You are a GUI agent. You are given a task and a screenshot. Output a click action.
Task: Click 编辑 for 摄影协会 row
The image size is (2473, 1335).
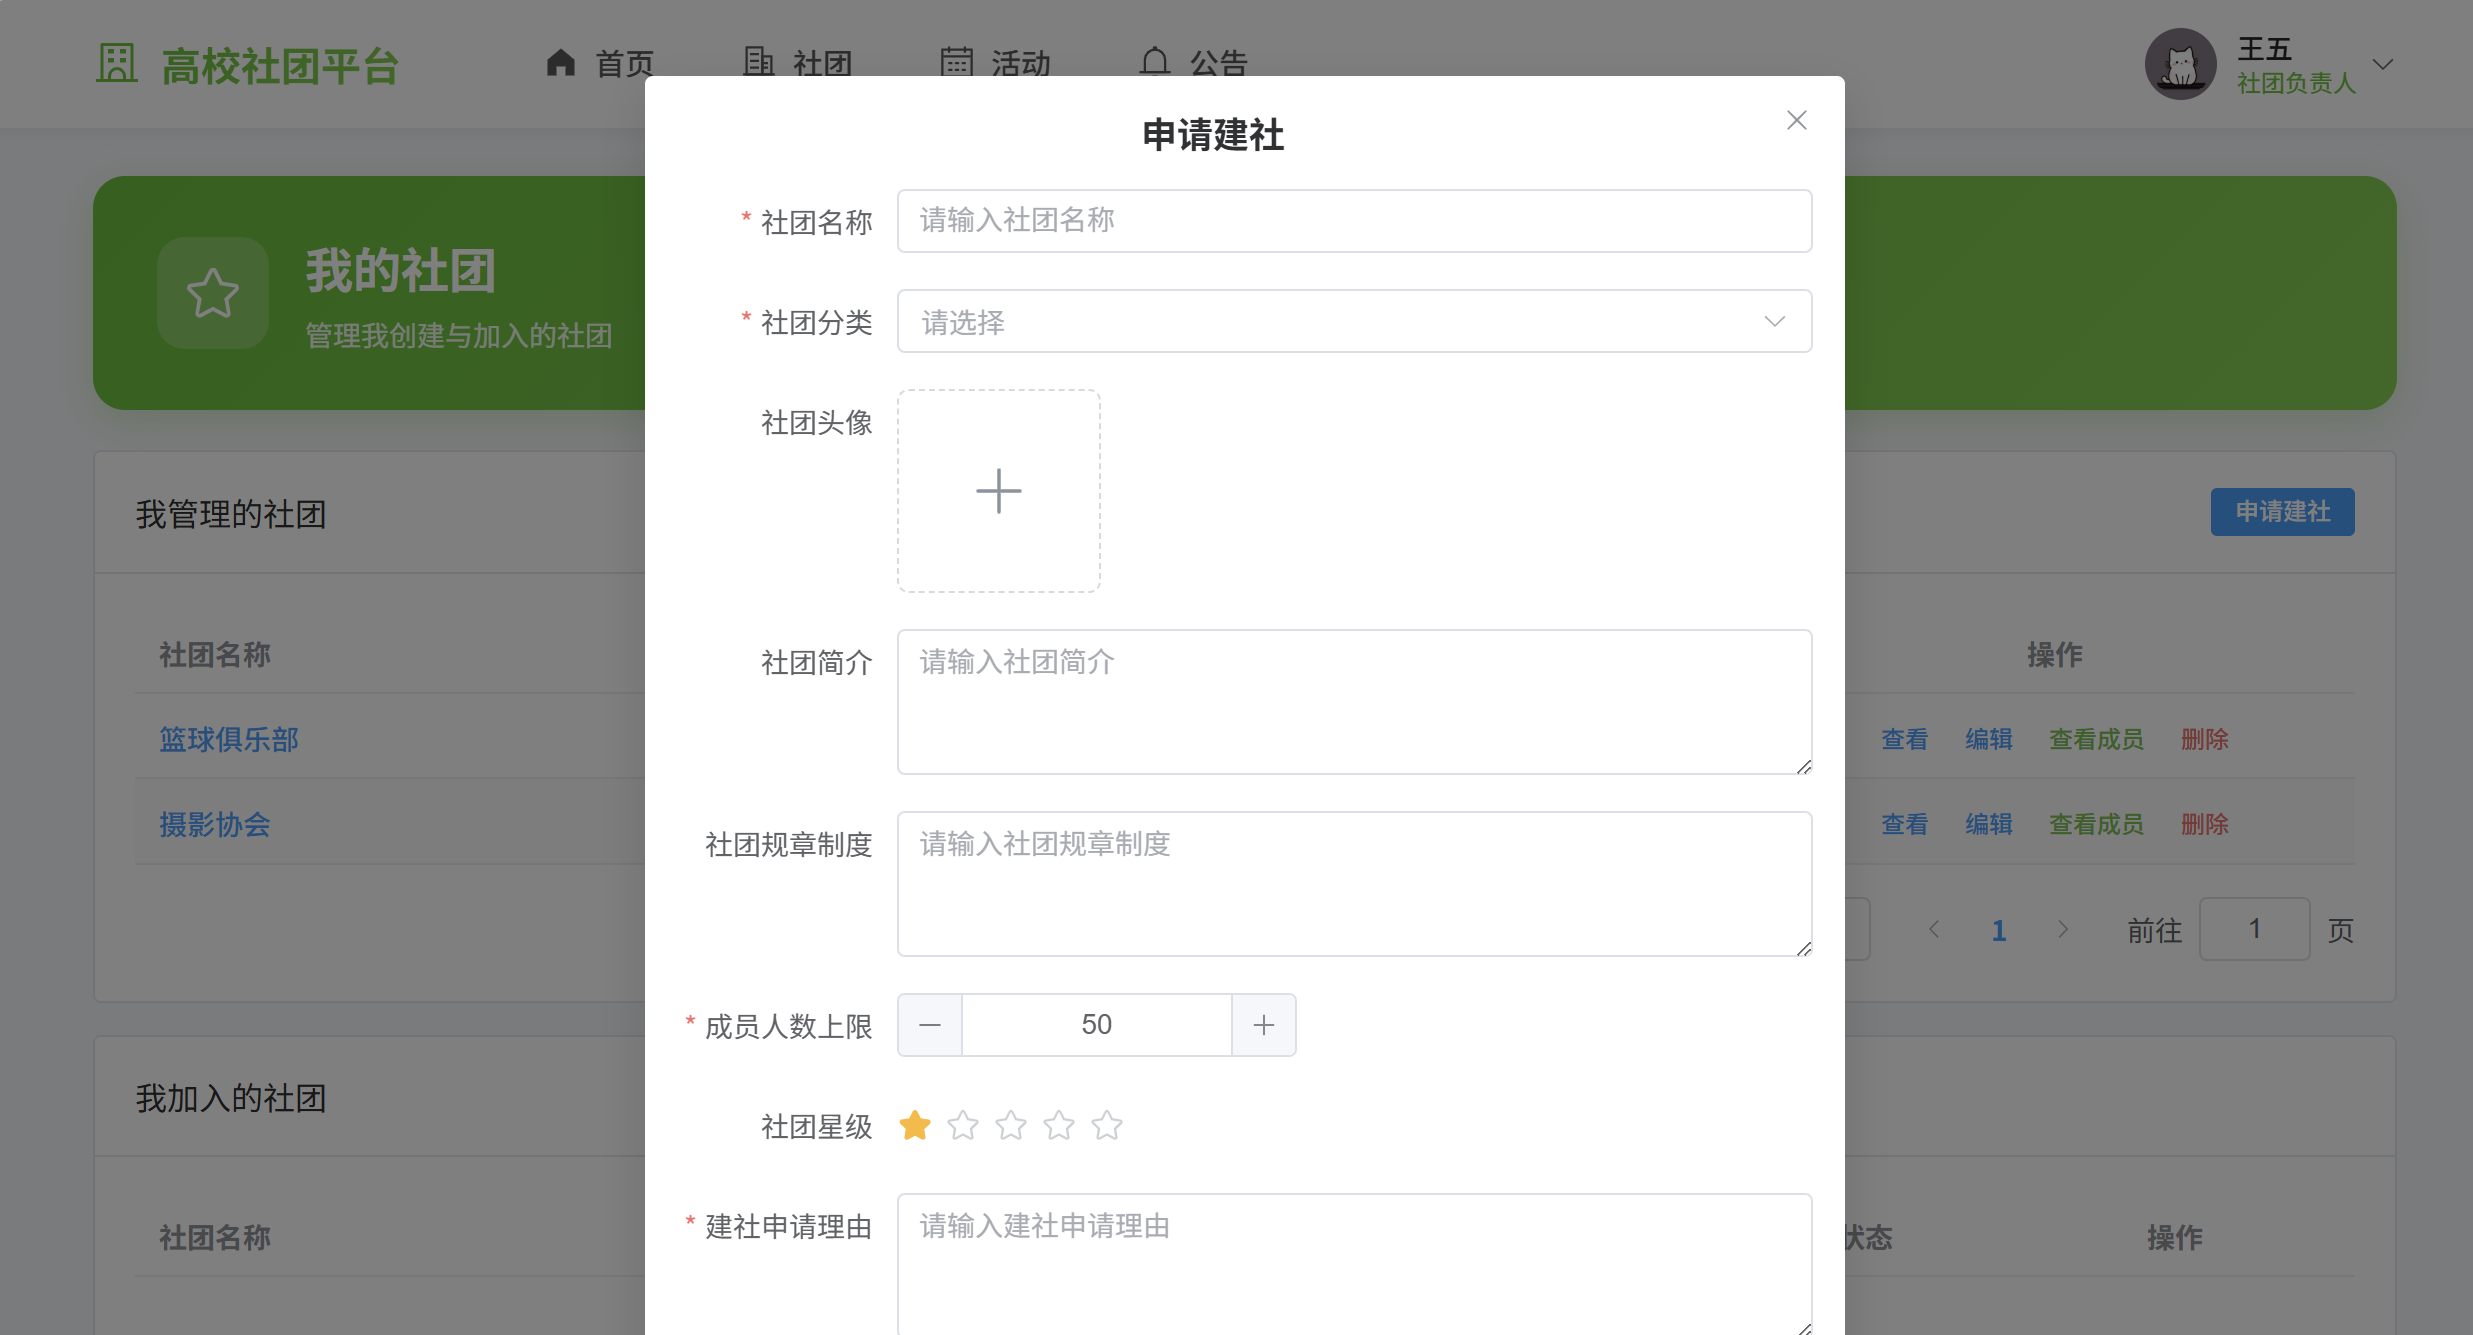pos(1988,824)
